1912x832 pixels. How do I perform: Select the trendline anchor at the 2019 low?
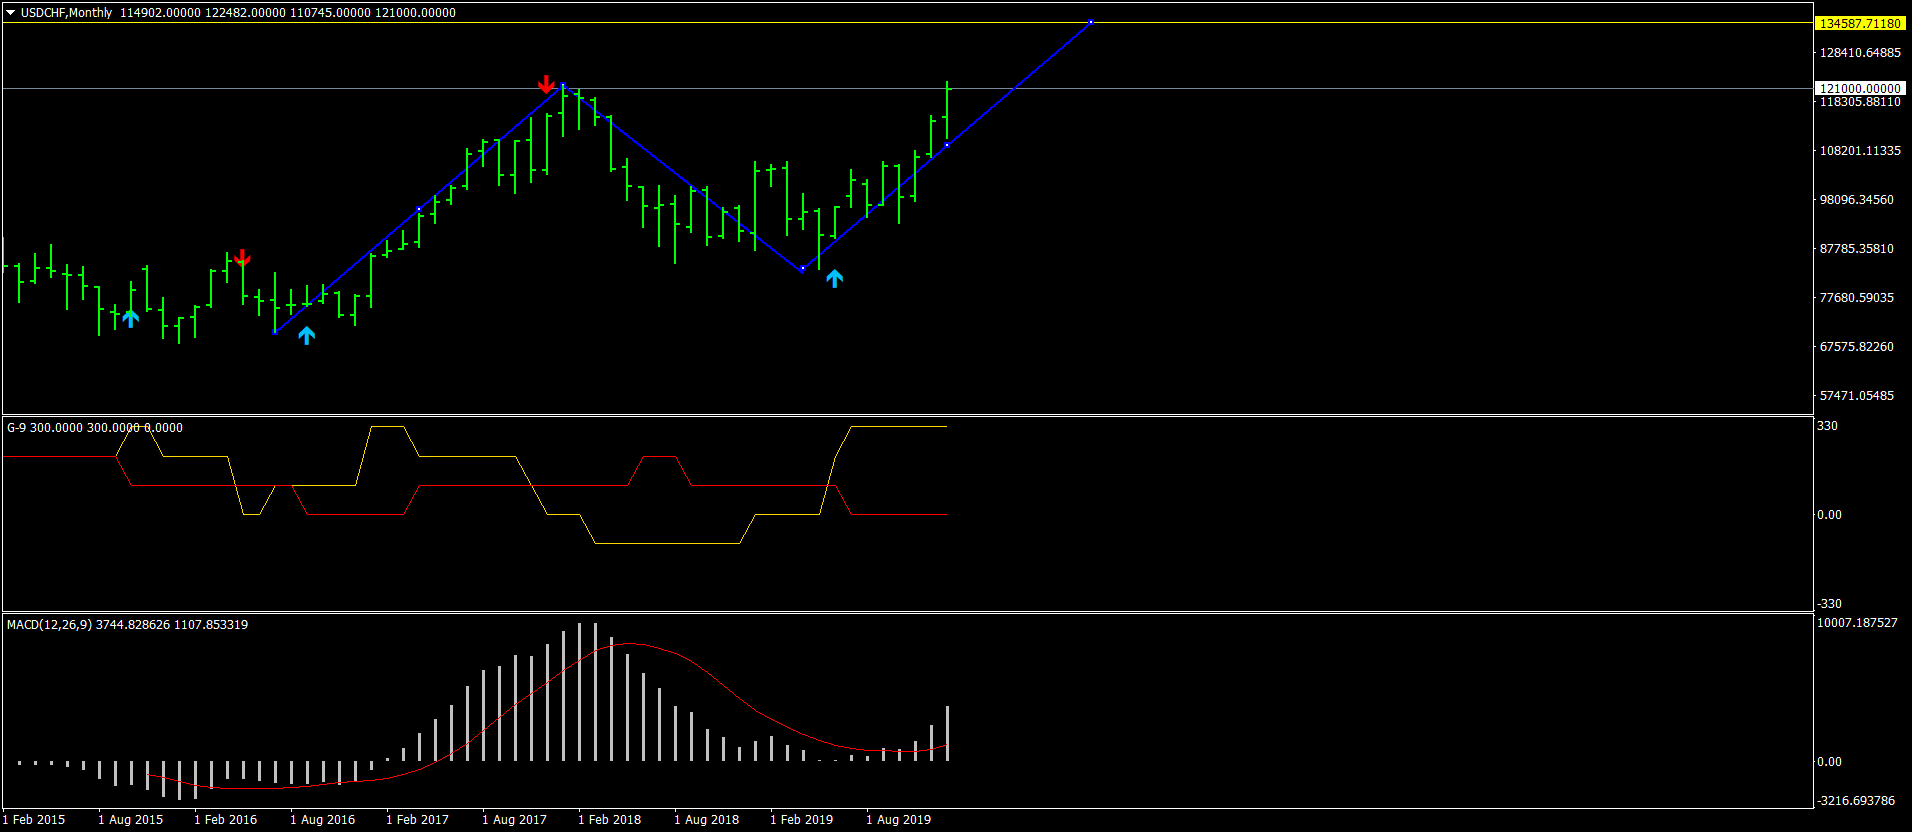802,269
